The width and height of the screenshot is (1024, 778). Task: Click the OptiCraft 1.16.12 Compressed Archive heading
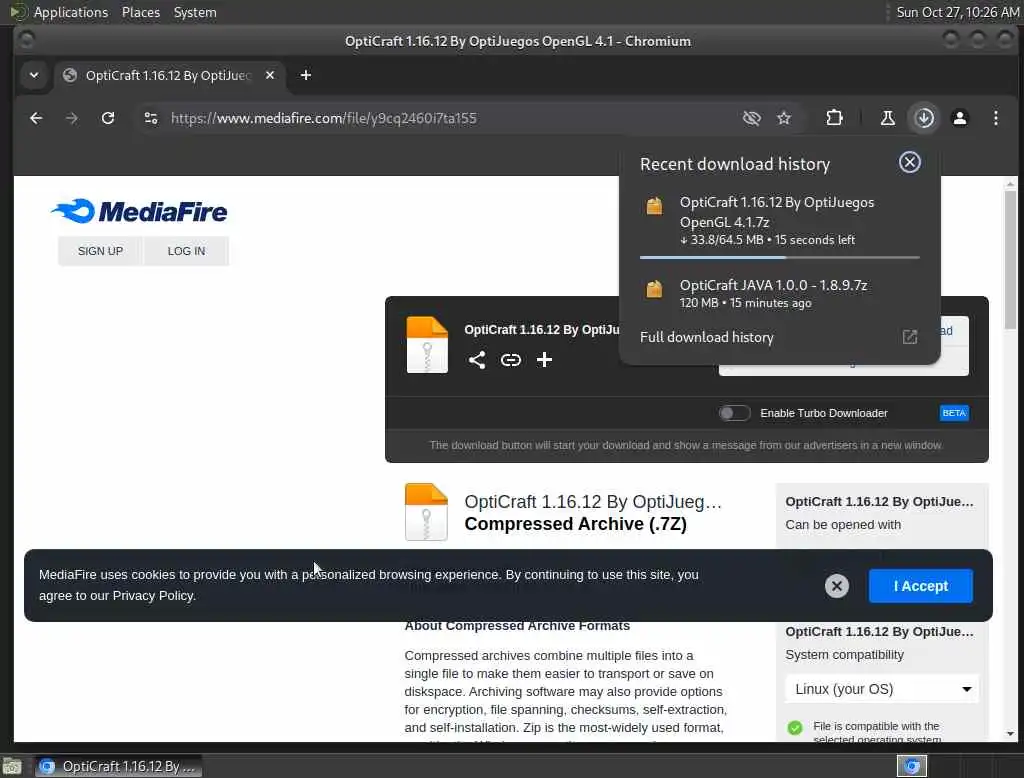[593, 513]
